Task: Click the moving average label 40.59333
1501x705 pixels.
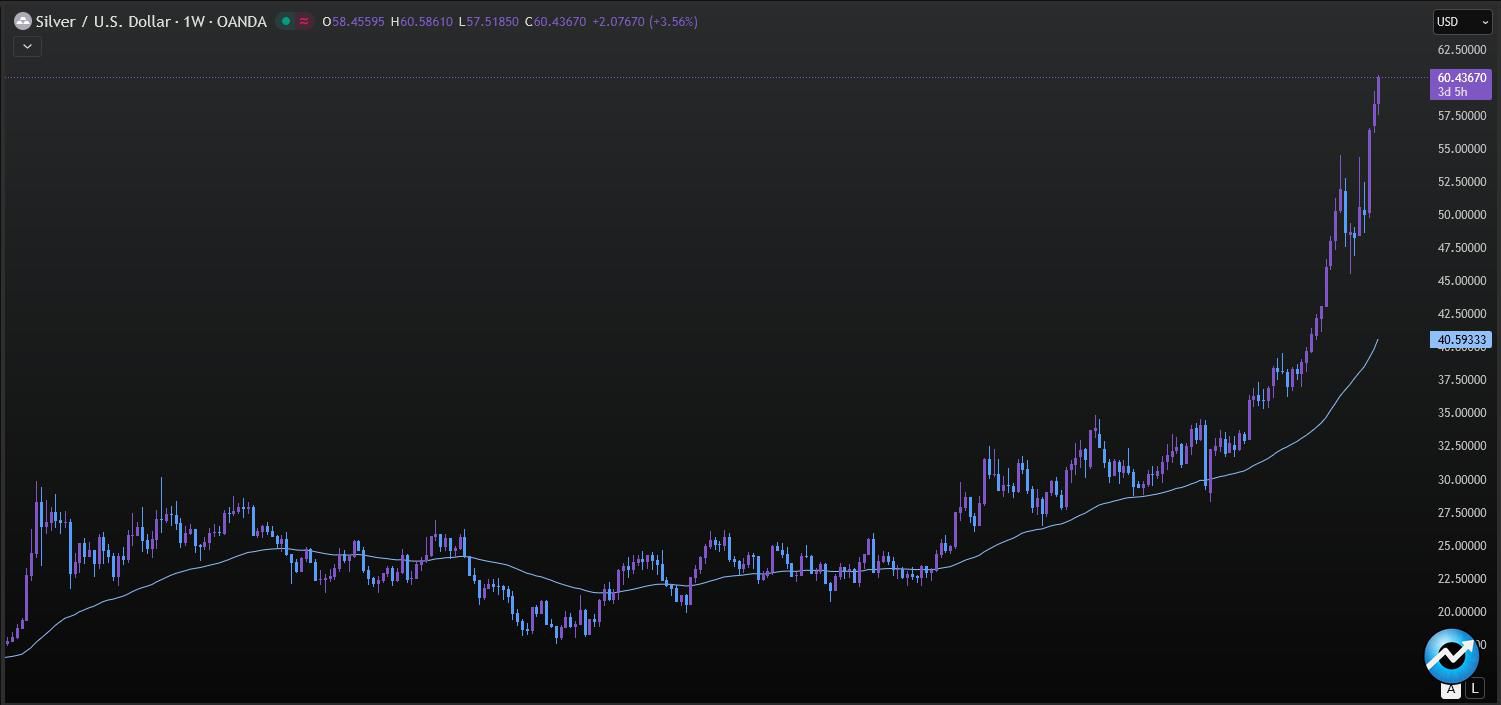Action: point(1461,340)
